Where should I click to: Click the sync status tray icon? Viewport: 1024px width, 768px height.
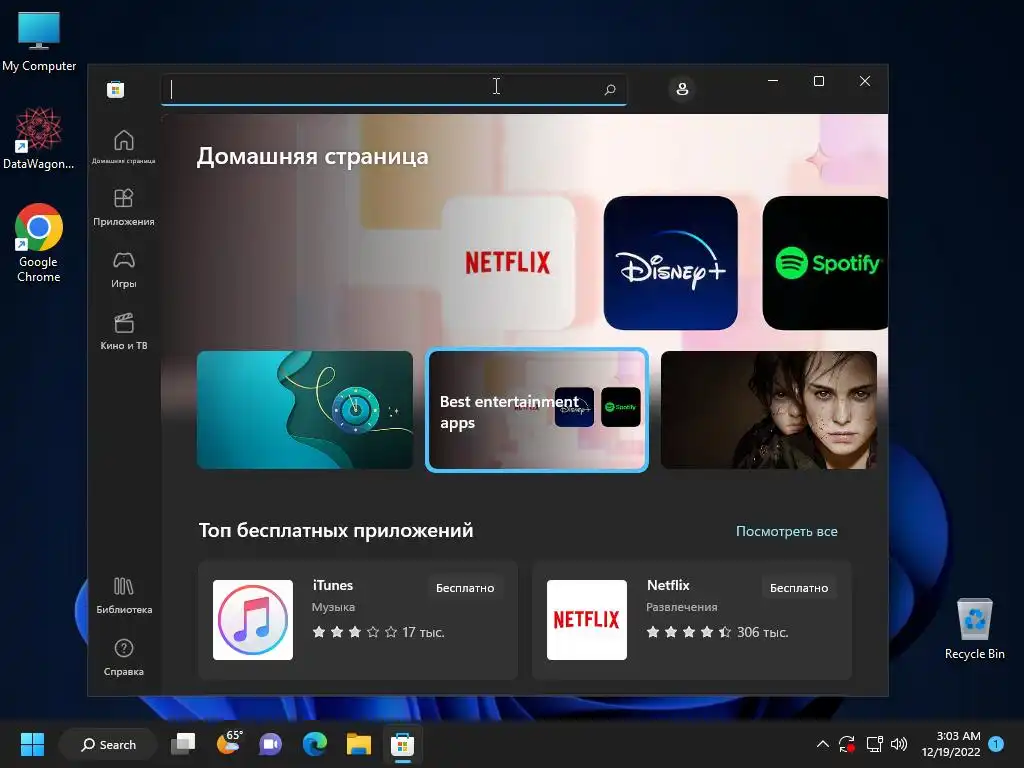[847, 744]
